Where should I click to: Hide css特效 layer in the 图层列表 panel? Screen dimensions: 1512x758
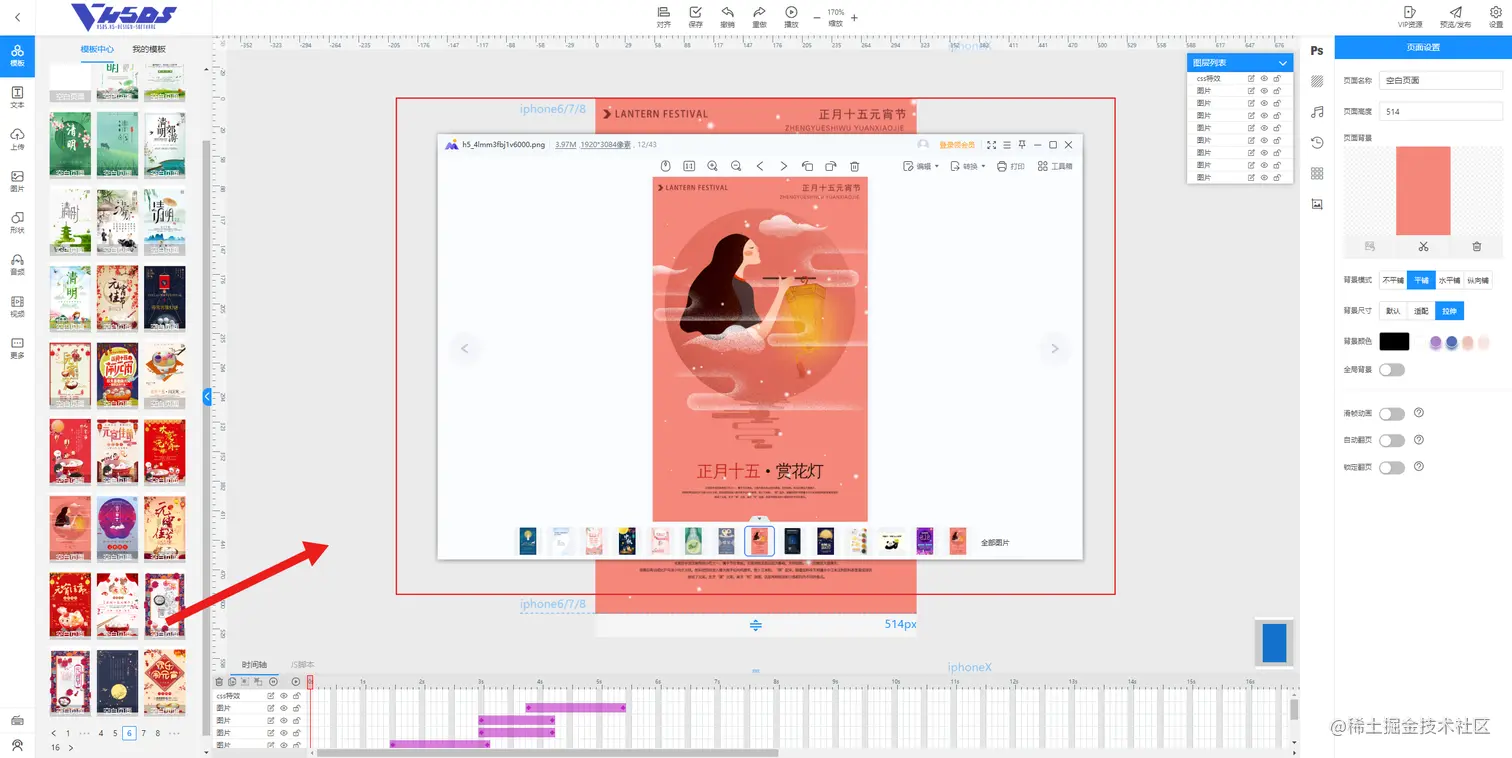1264,78
